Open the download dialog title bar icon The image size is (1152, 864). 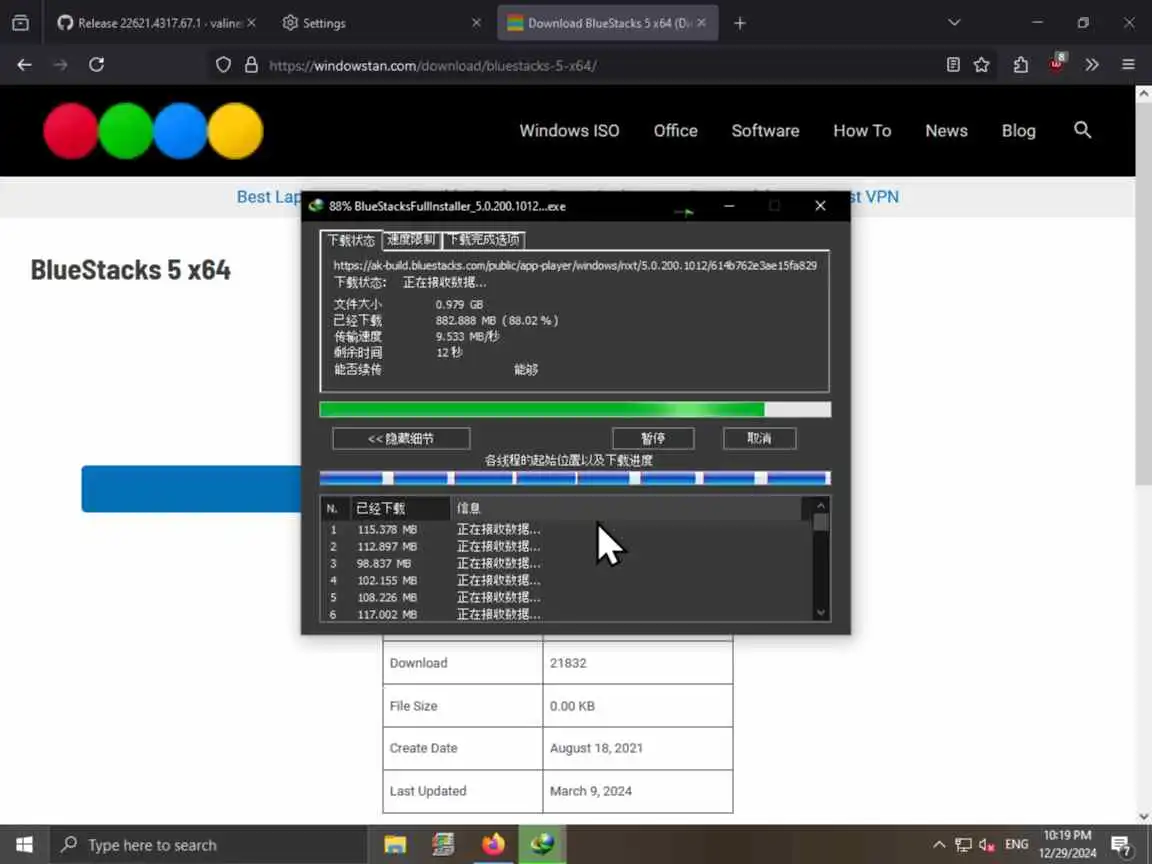click(x=316, y=206)
